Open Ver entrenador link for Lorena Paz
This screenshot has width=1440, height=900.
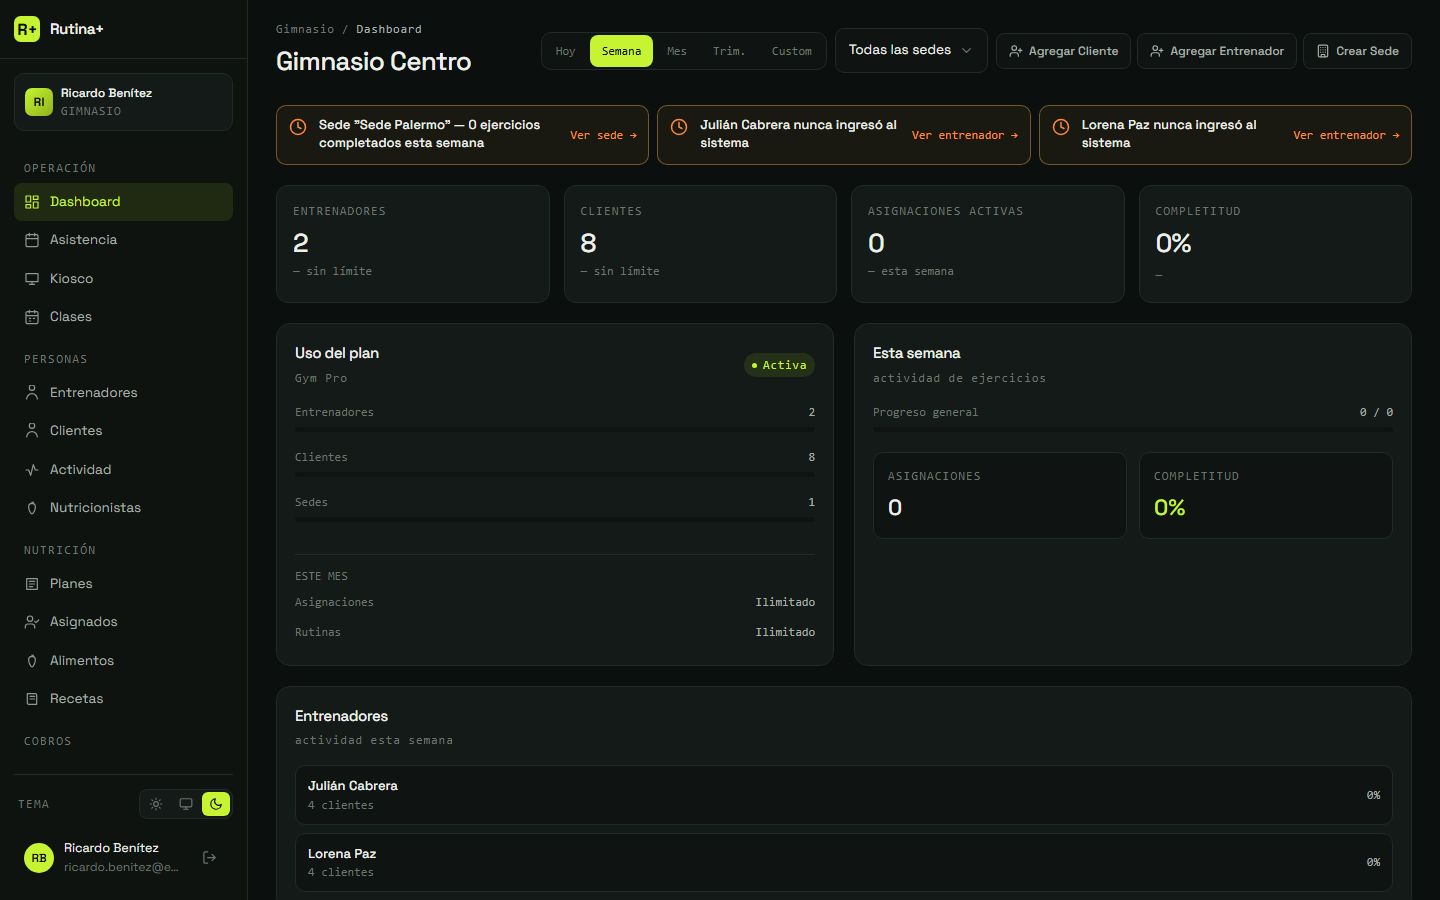(1346, 135)
